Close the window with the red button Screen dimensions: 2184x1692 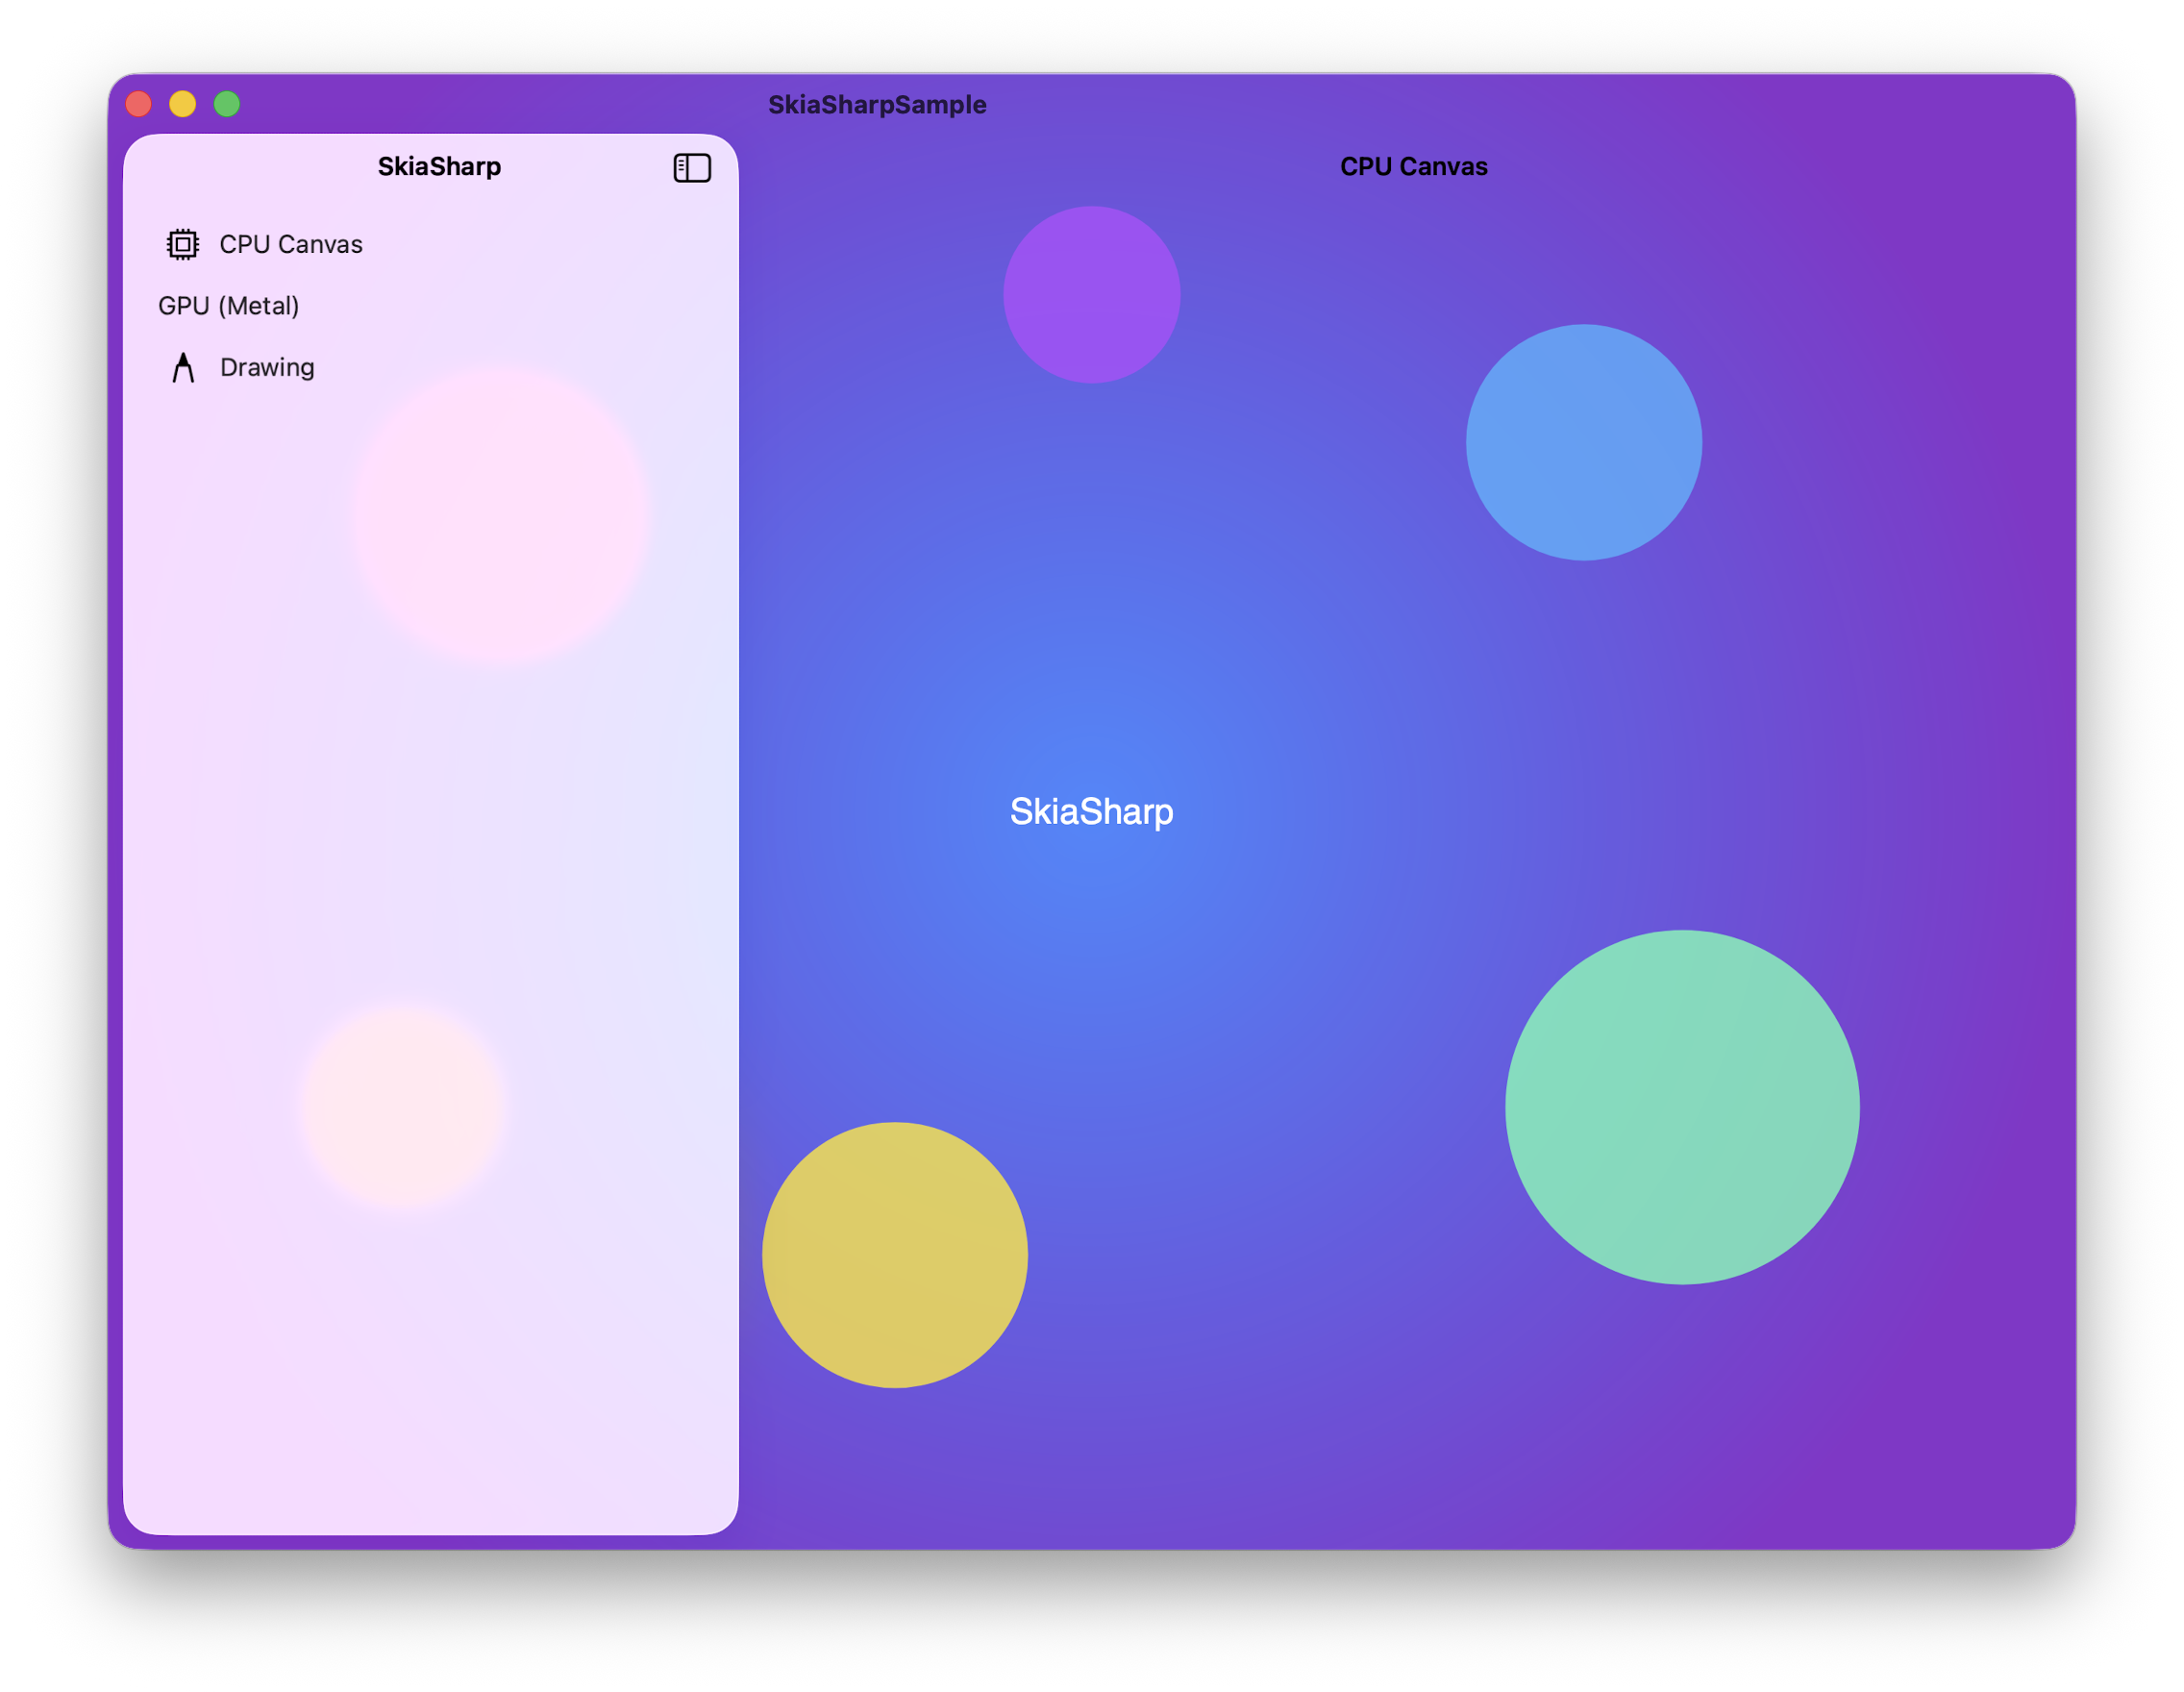point(139,104)
